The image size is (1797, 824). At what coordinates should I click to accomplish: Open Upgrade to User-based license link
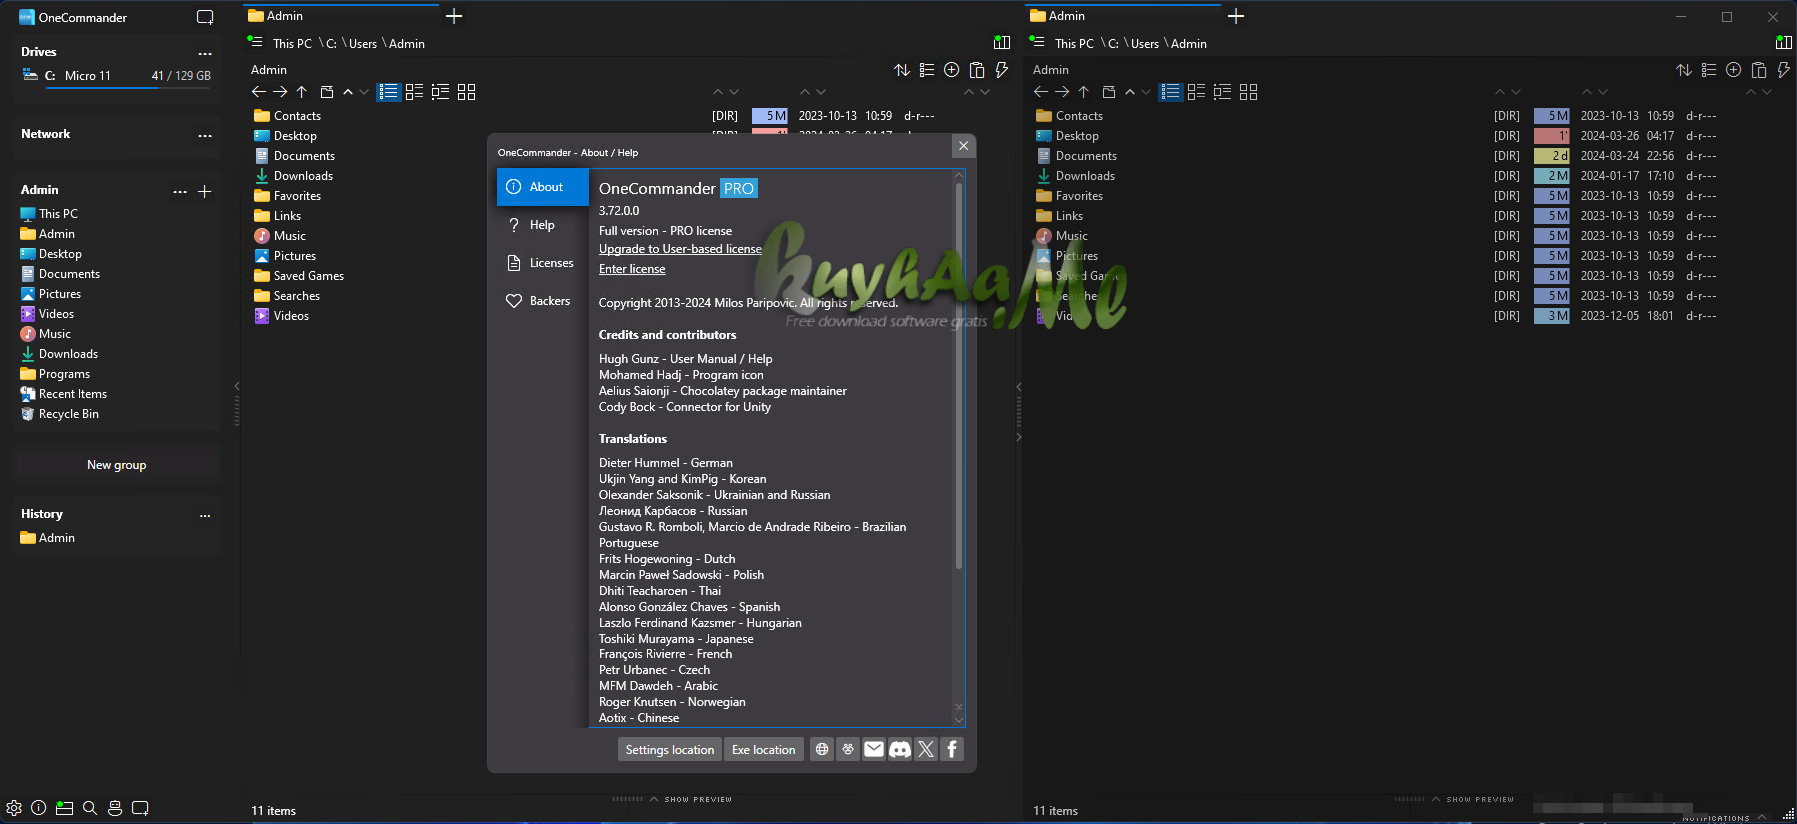pyautogui.click(x=680, y=249)
